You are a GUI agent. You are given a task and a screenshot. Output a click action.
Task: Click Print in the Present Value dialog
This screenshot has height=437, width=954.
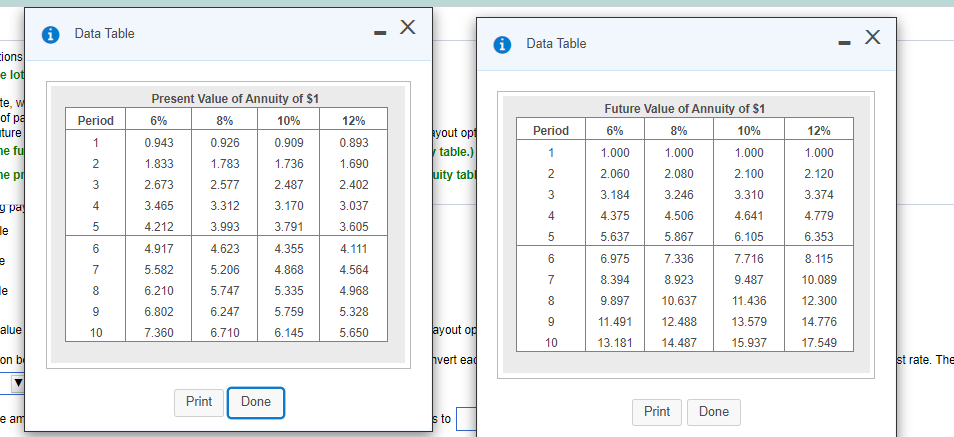click(x=199, y=402)
